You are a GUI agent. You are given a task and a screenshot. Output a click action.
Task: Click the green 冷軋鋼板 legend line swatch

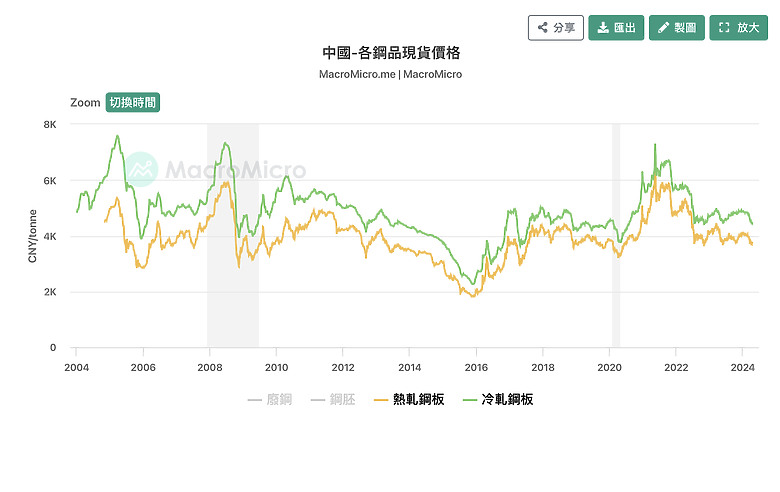tap(470, 400)
